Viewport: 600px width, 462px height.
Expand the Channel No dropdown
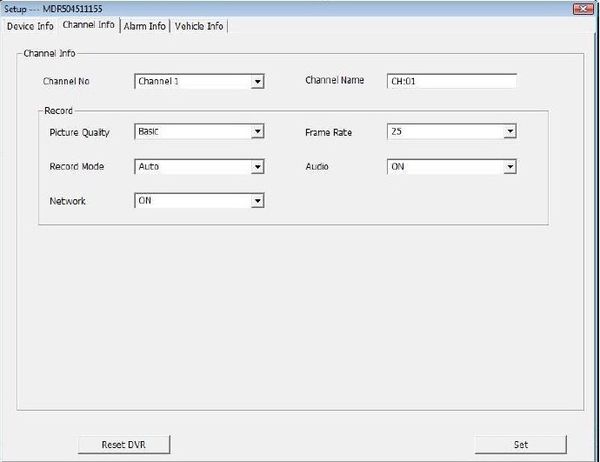257,82
